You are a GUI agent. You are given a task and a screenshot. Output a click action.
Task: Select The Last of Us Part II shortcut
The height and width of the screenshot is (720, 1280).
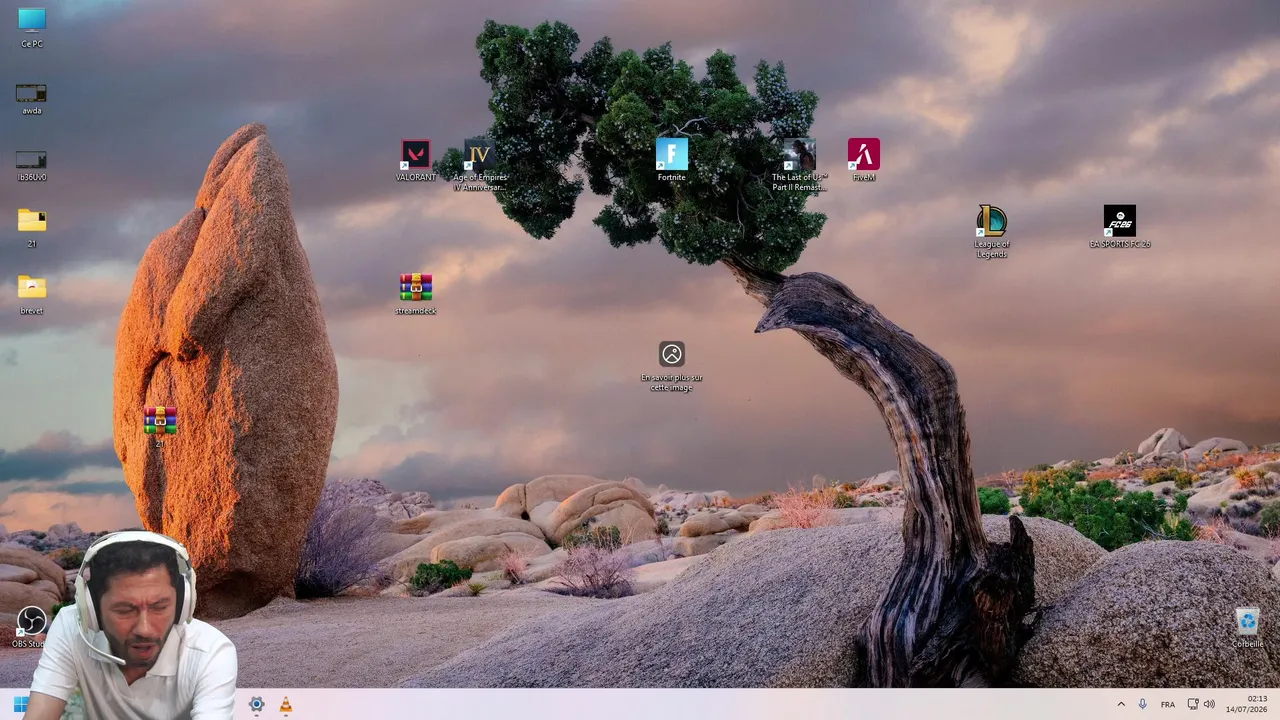(x=799, y=165)
